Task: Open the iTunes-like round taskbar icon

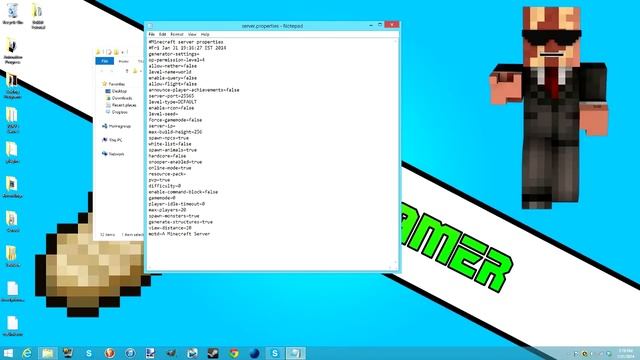Action: 130,353
